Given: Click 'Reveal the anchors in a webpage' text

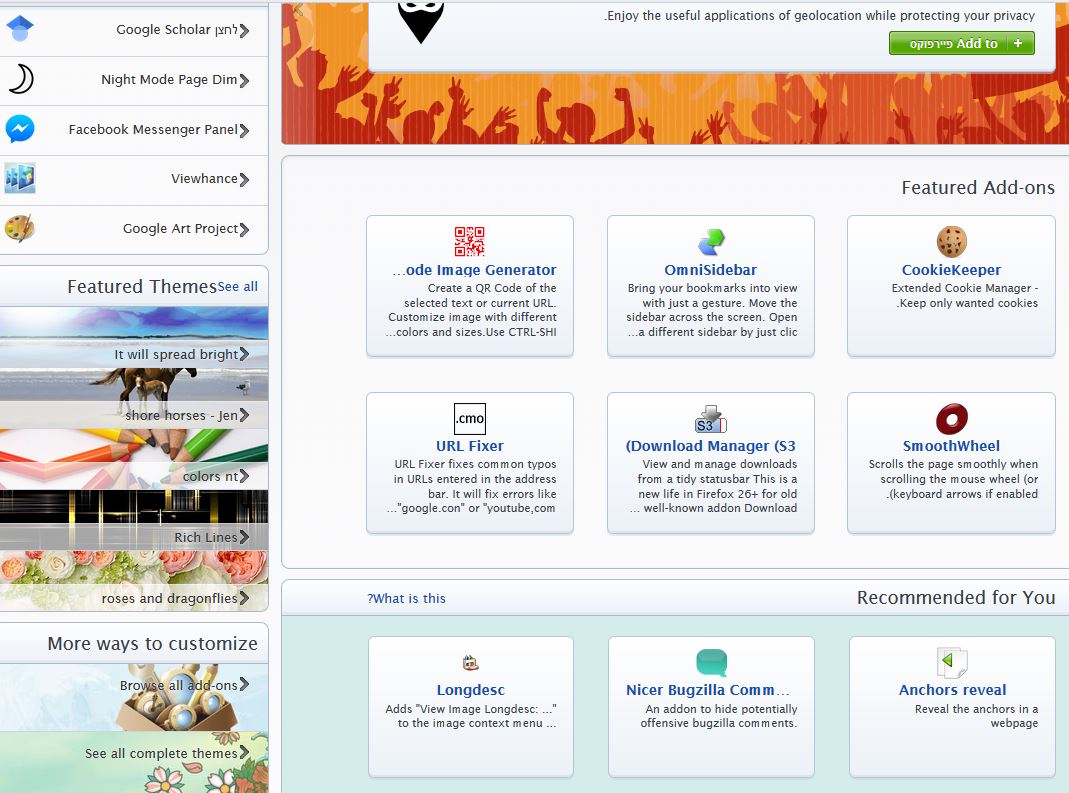Looking at the screenshot, I should 976,716.
